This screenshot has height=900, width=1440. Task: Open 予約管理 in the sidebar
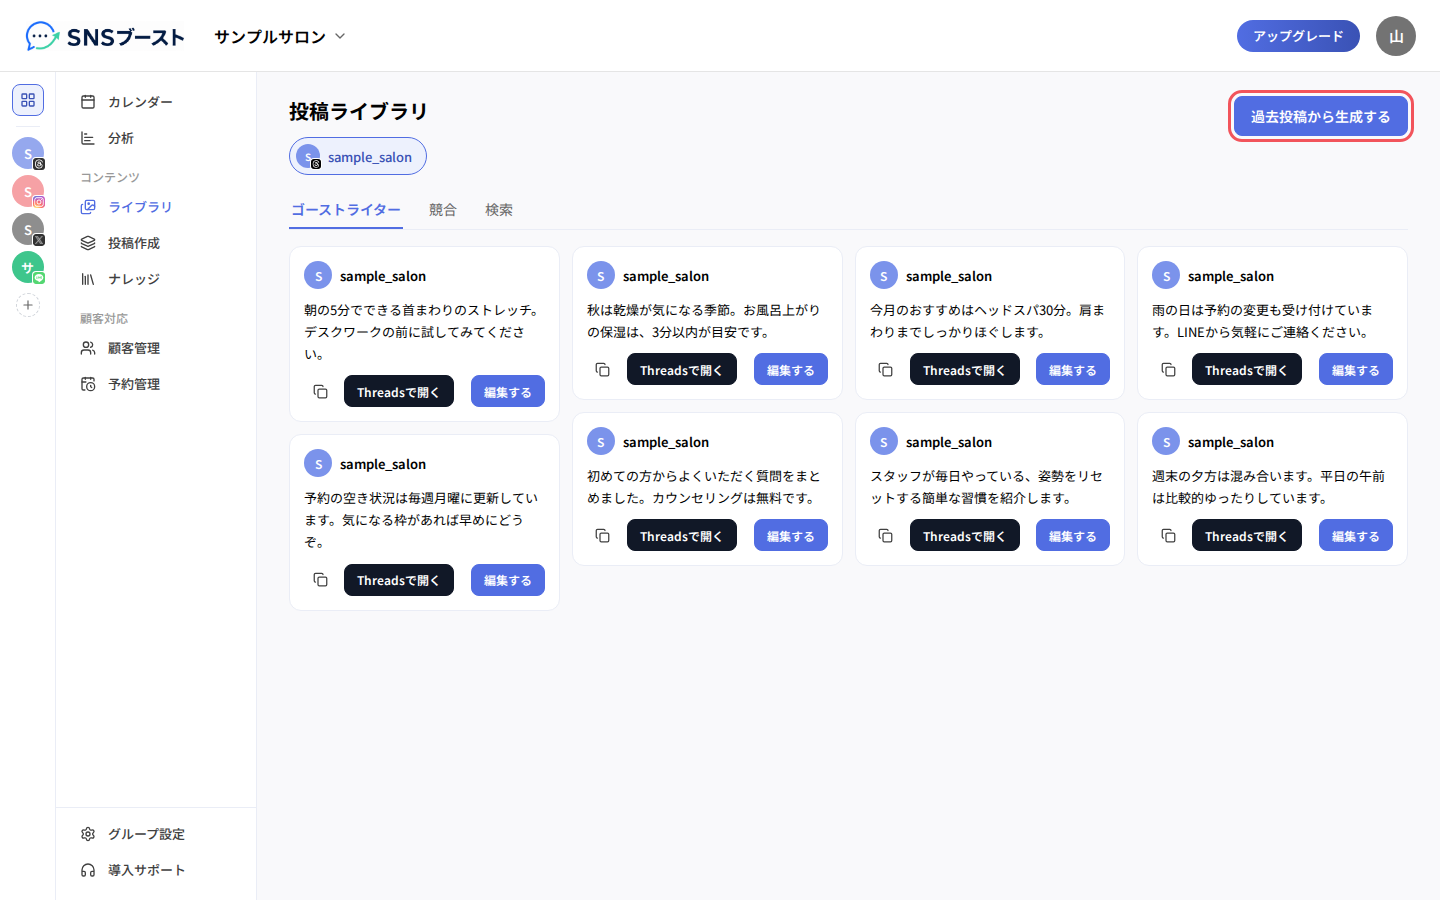pos(156,384)
